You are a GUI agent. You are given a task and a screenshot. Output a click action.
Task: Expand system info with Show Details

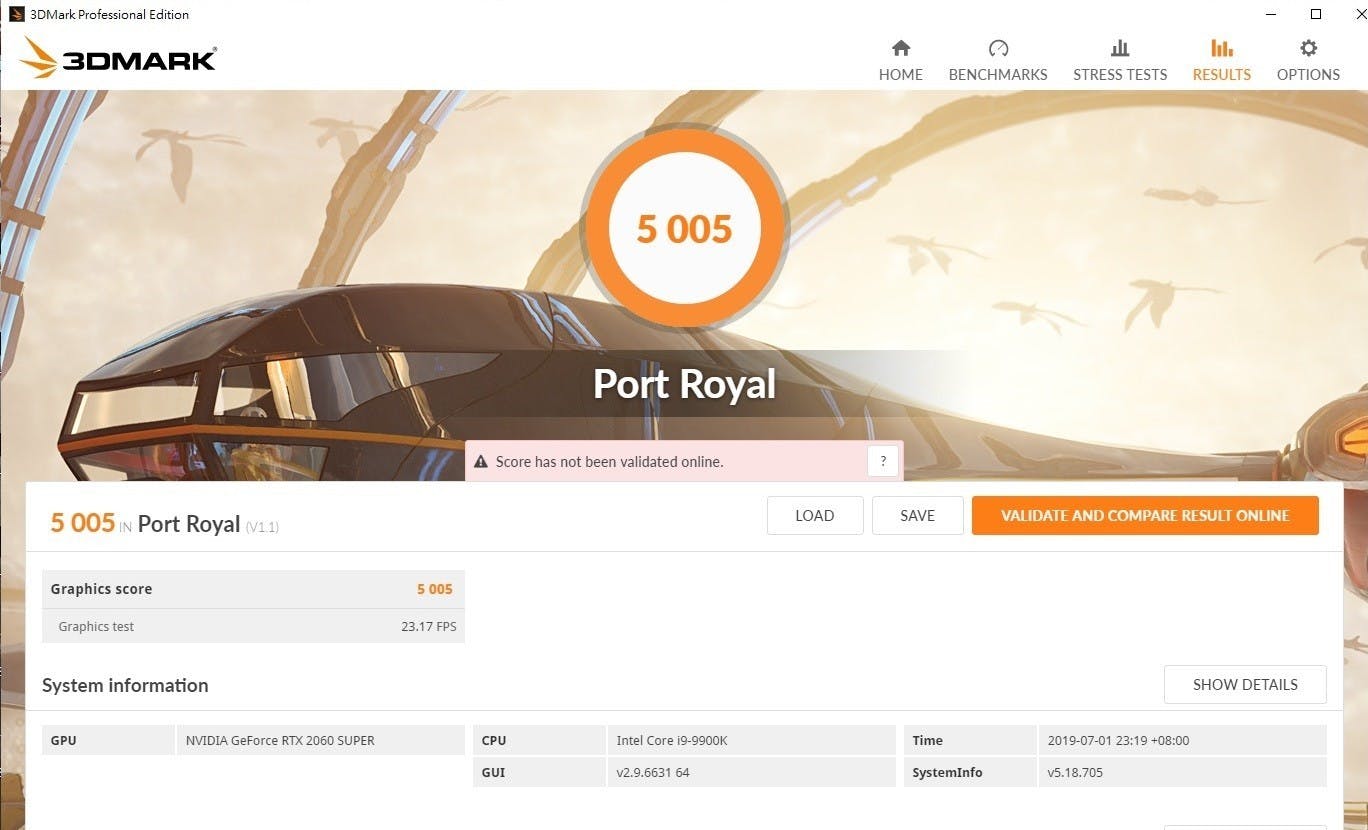click(1245, 685)
